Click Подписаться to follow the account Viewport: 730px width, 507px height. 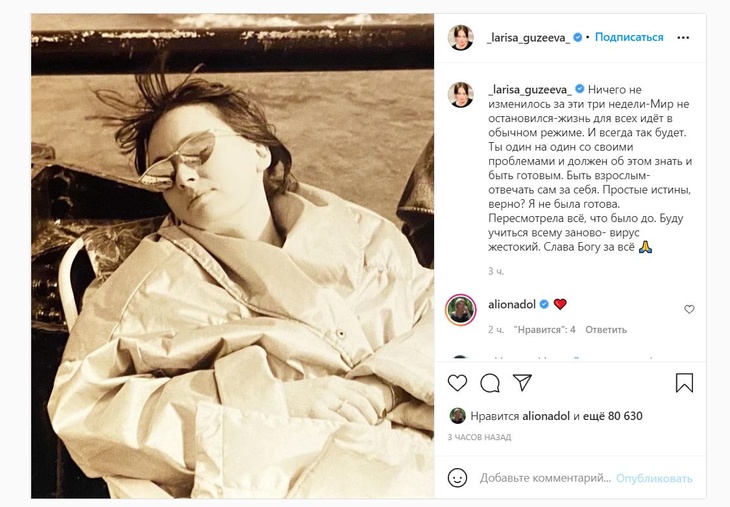click(x=629, y=37)
